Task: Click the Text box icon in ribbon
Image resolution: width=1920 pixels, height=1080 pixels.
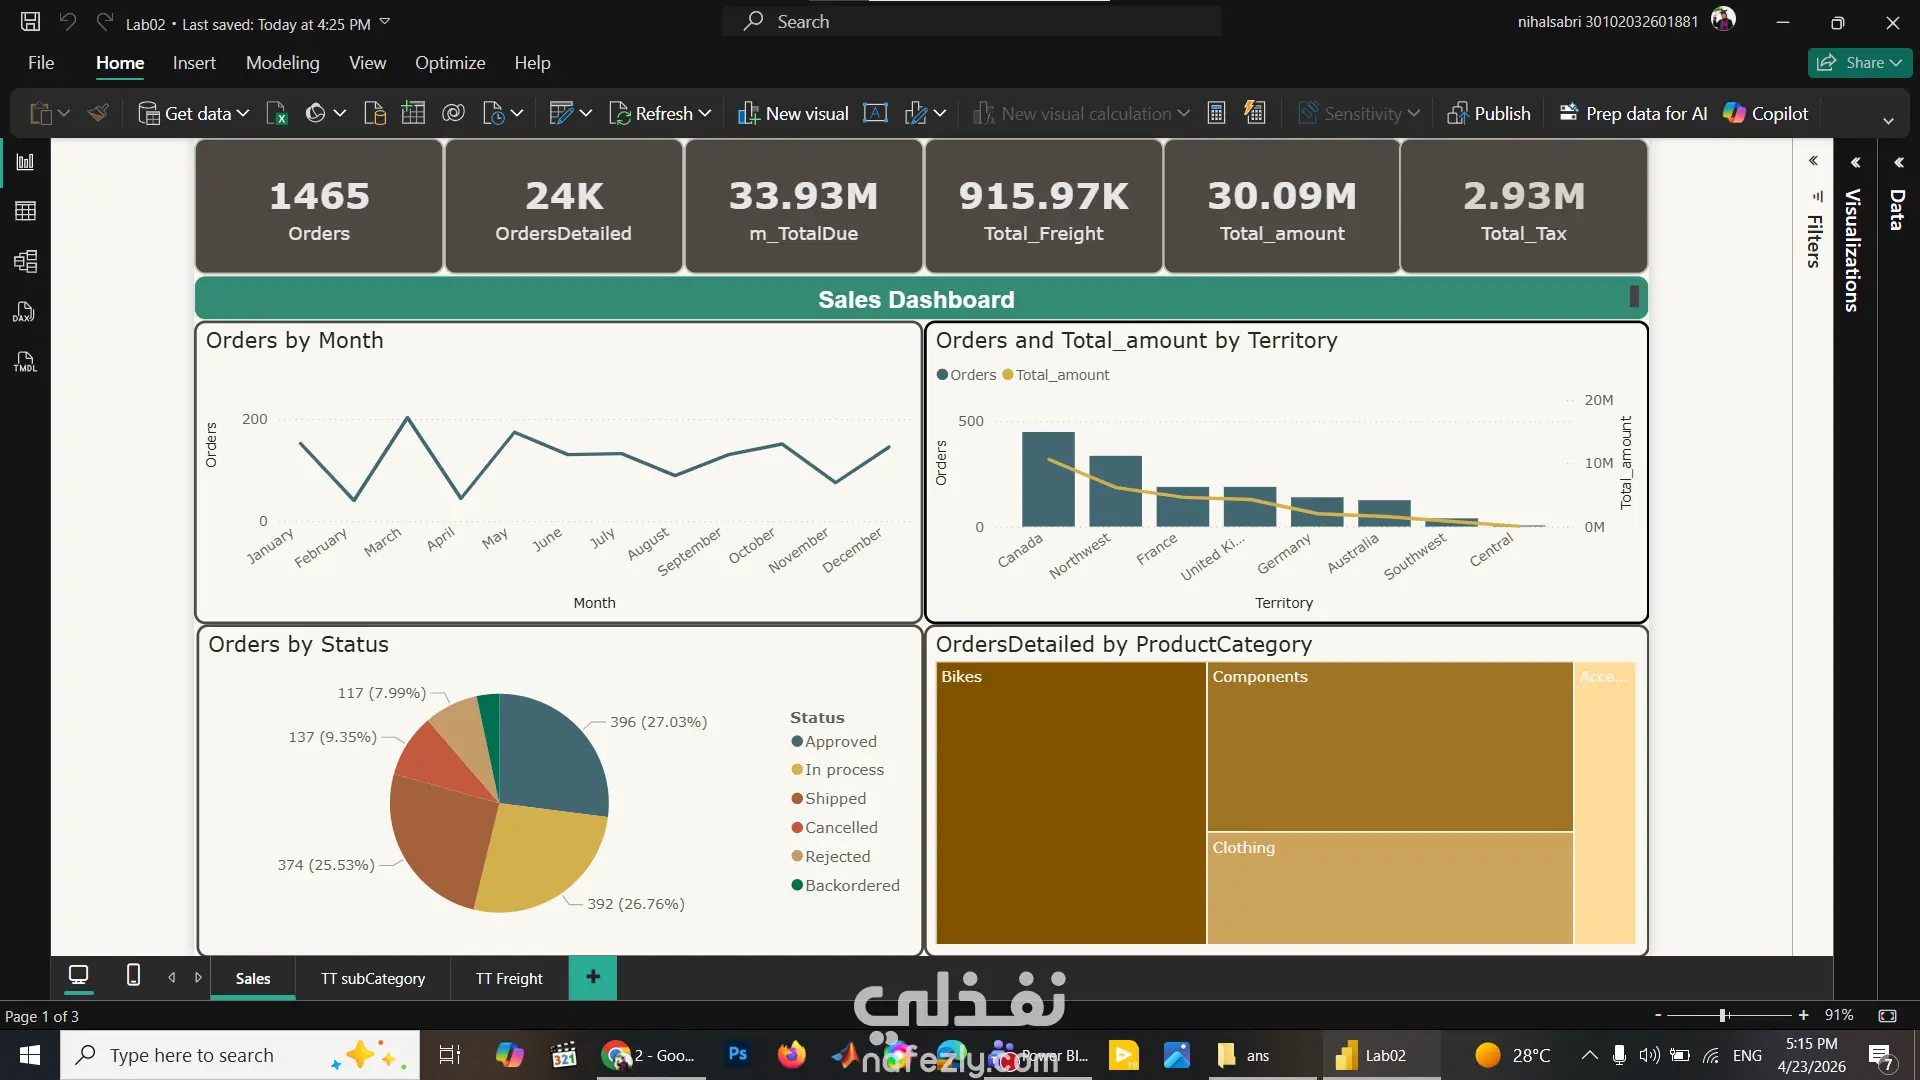Action: [x=875, y=113]
